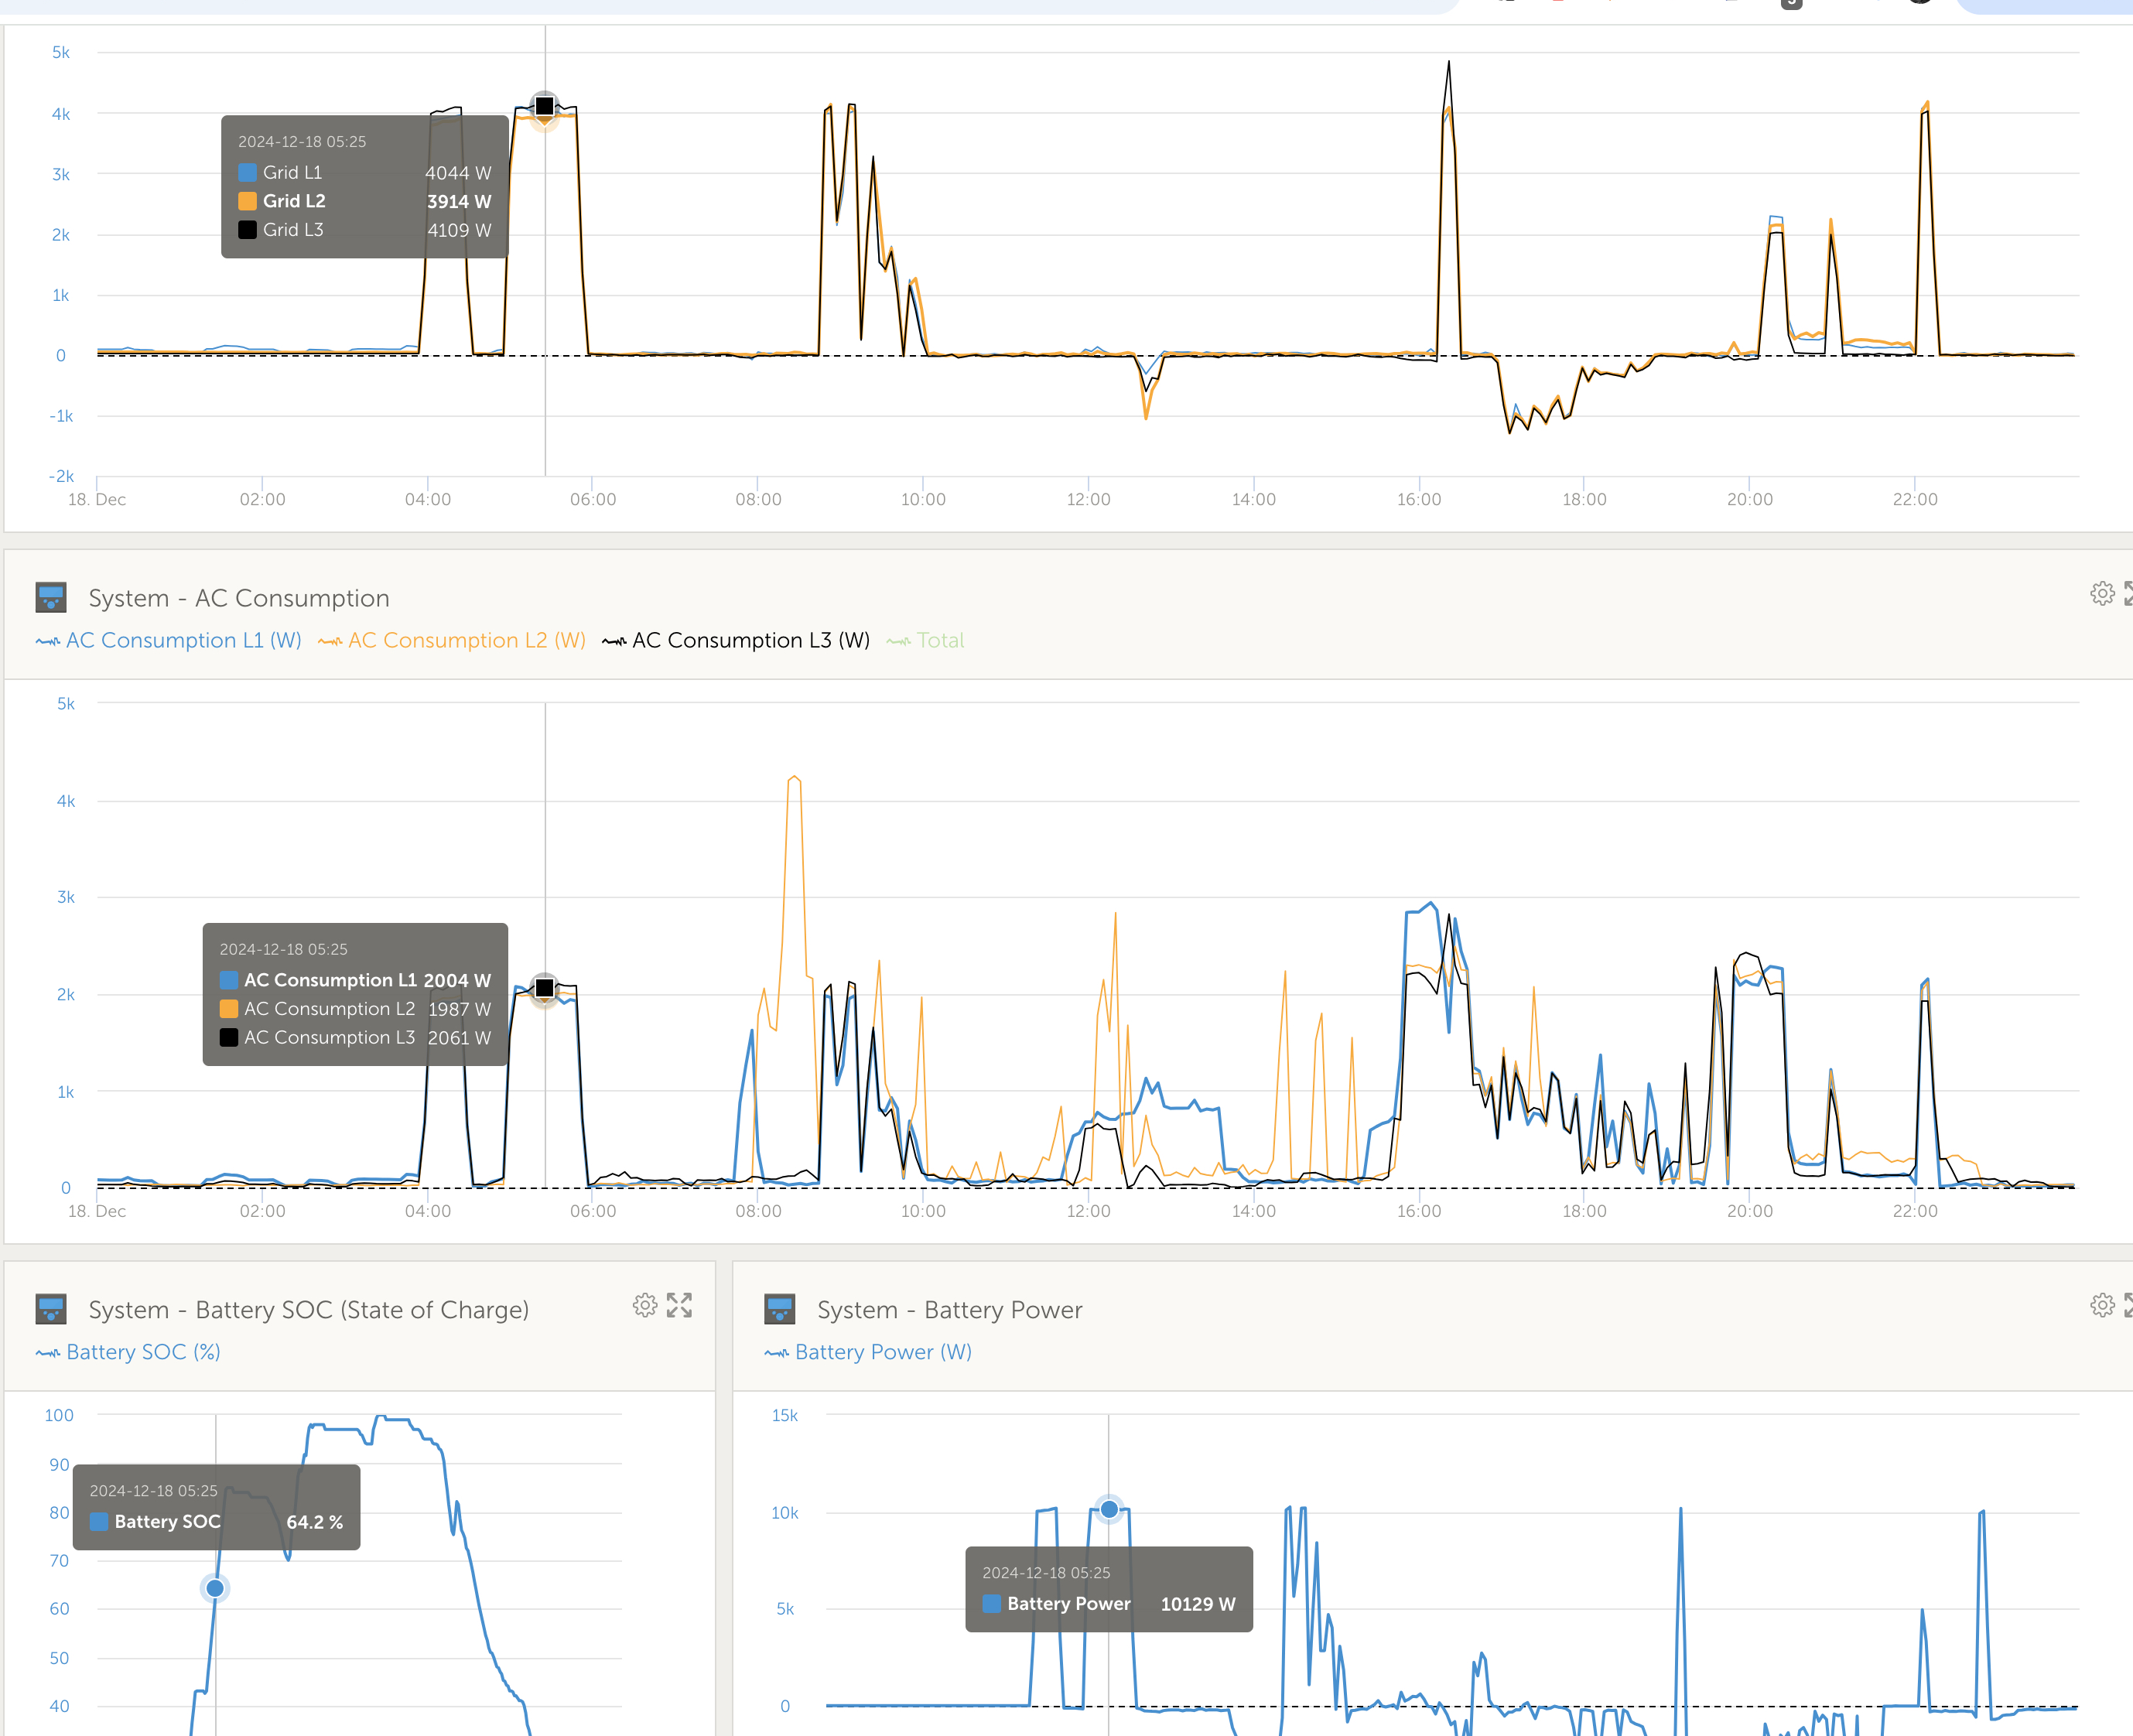Click the highlighted Battery Power data point
2133x1736 pixels.
[x=1109, y=1509]
